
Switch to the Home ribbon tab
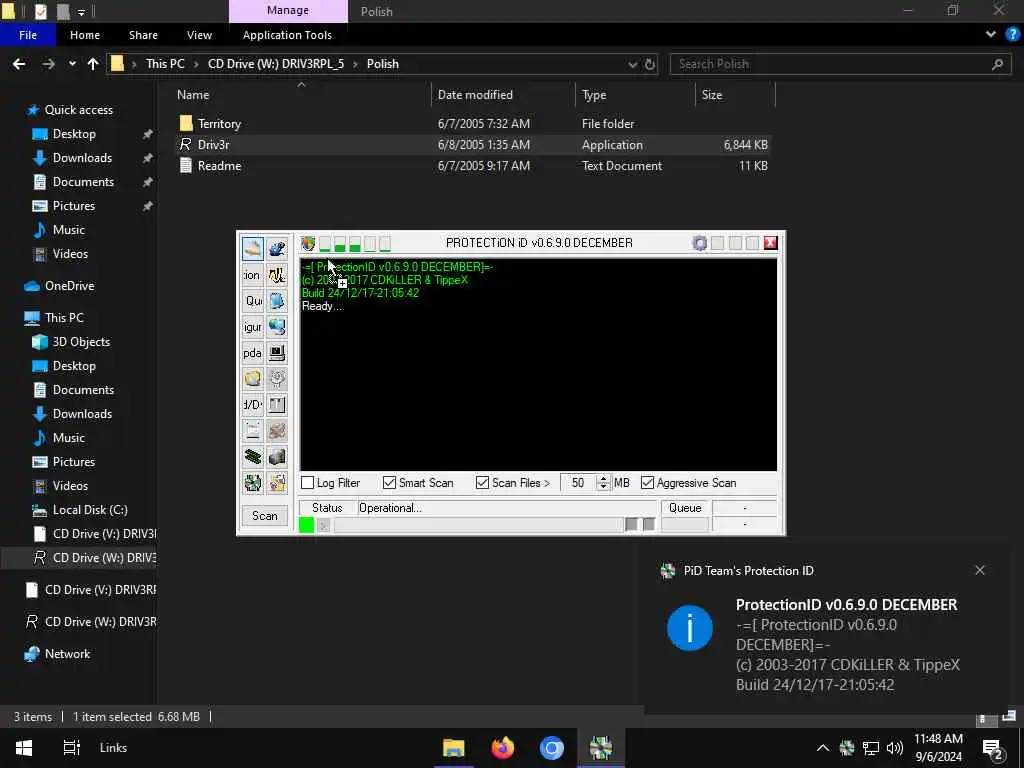point(85,35)
